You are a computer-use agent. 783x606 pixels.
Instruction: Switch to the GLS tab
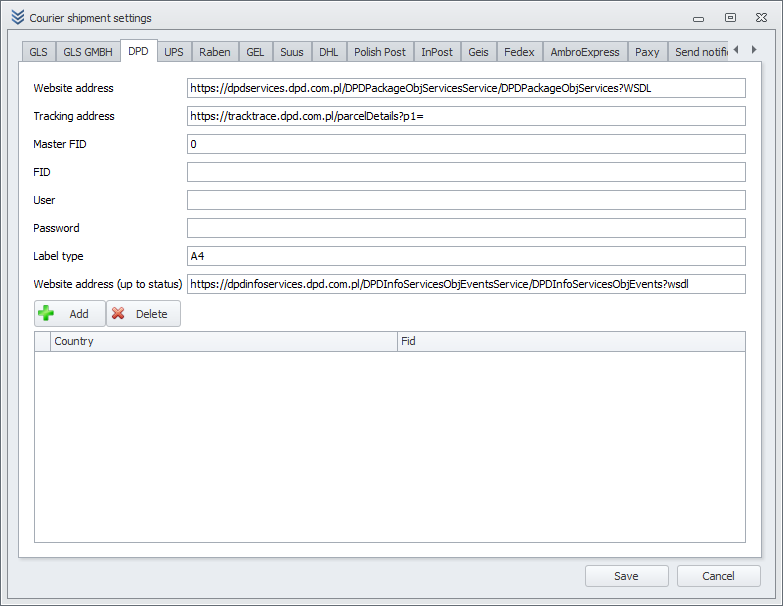(38, 52)
